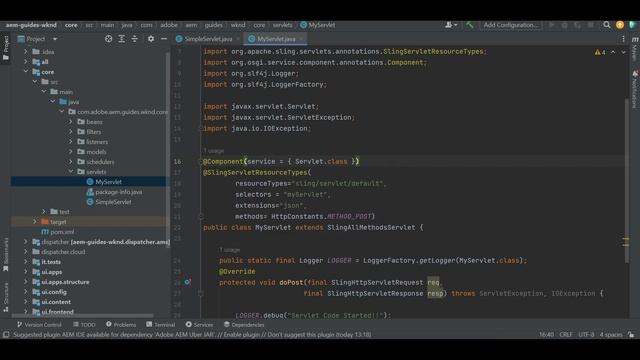Click Collapse All icon in Project toolbar
Screen dimensions: 640x360
click(135, 39)
